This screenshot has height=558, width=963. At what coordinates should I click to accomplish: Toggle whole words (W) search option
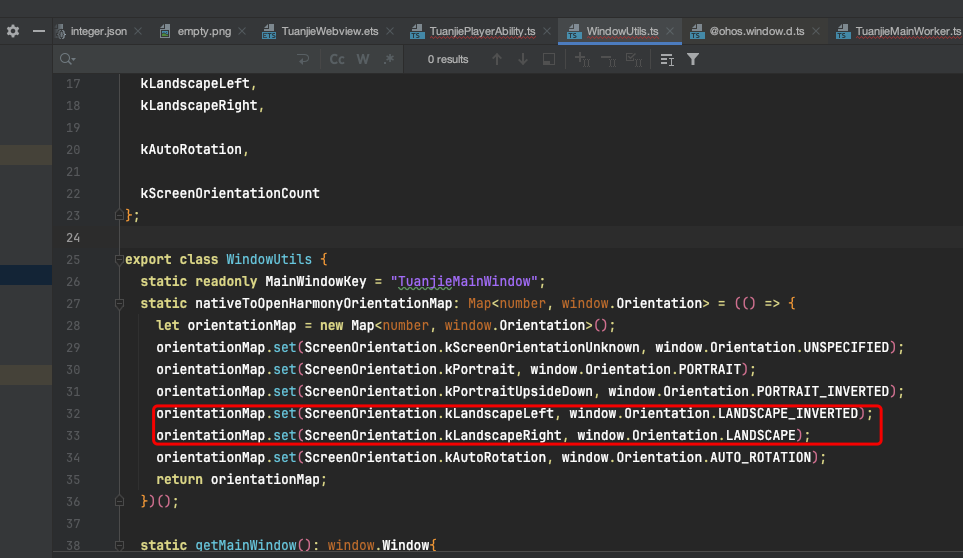tap(363, 60)
